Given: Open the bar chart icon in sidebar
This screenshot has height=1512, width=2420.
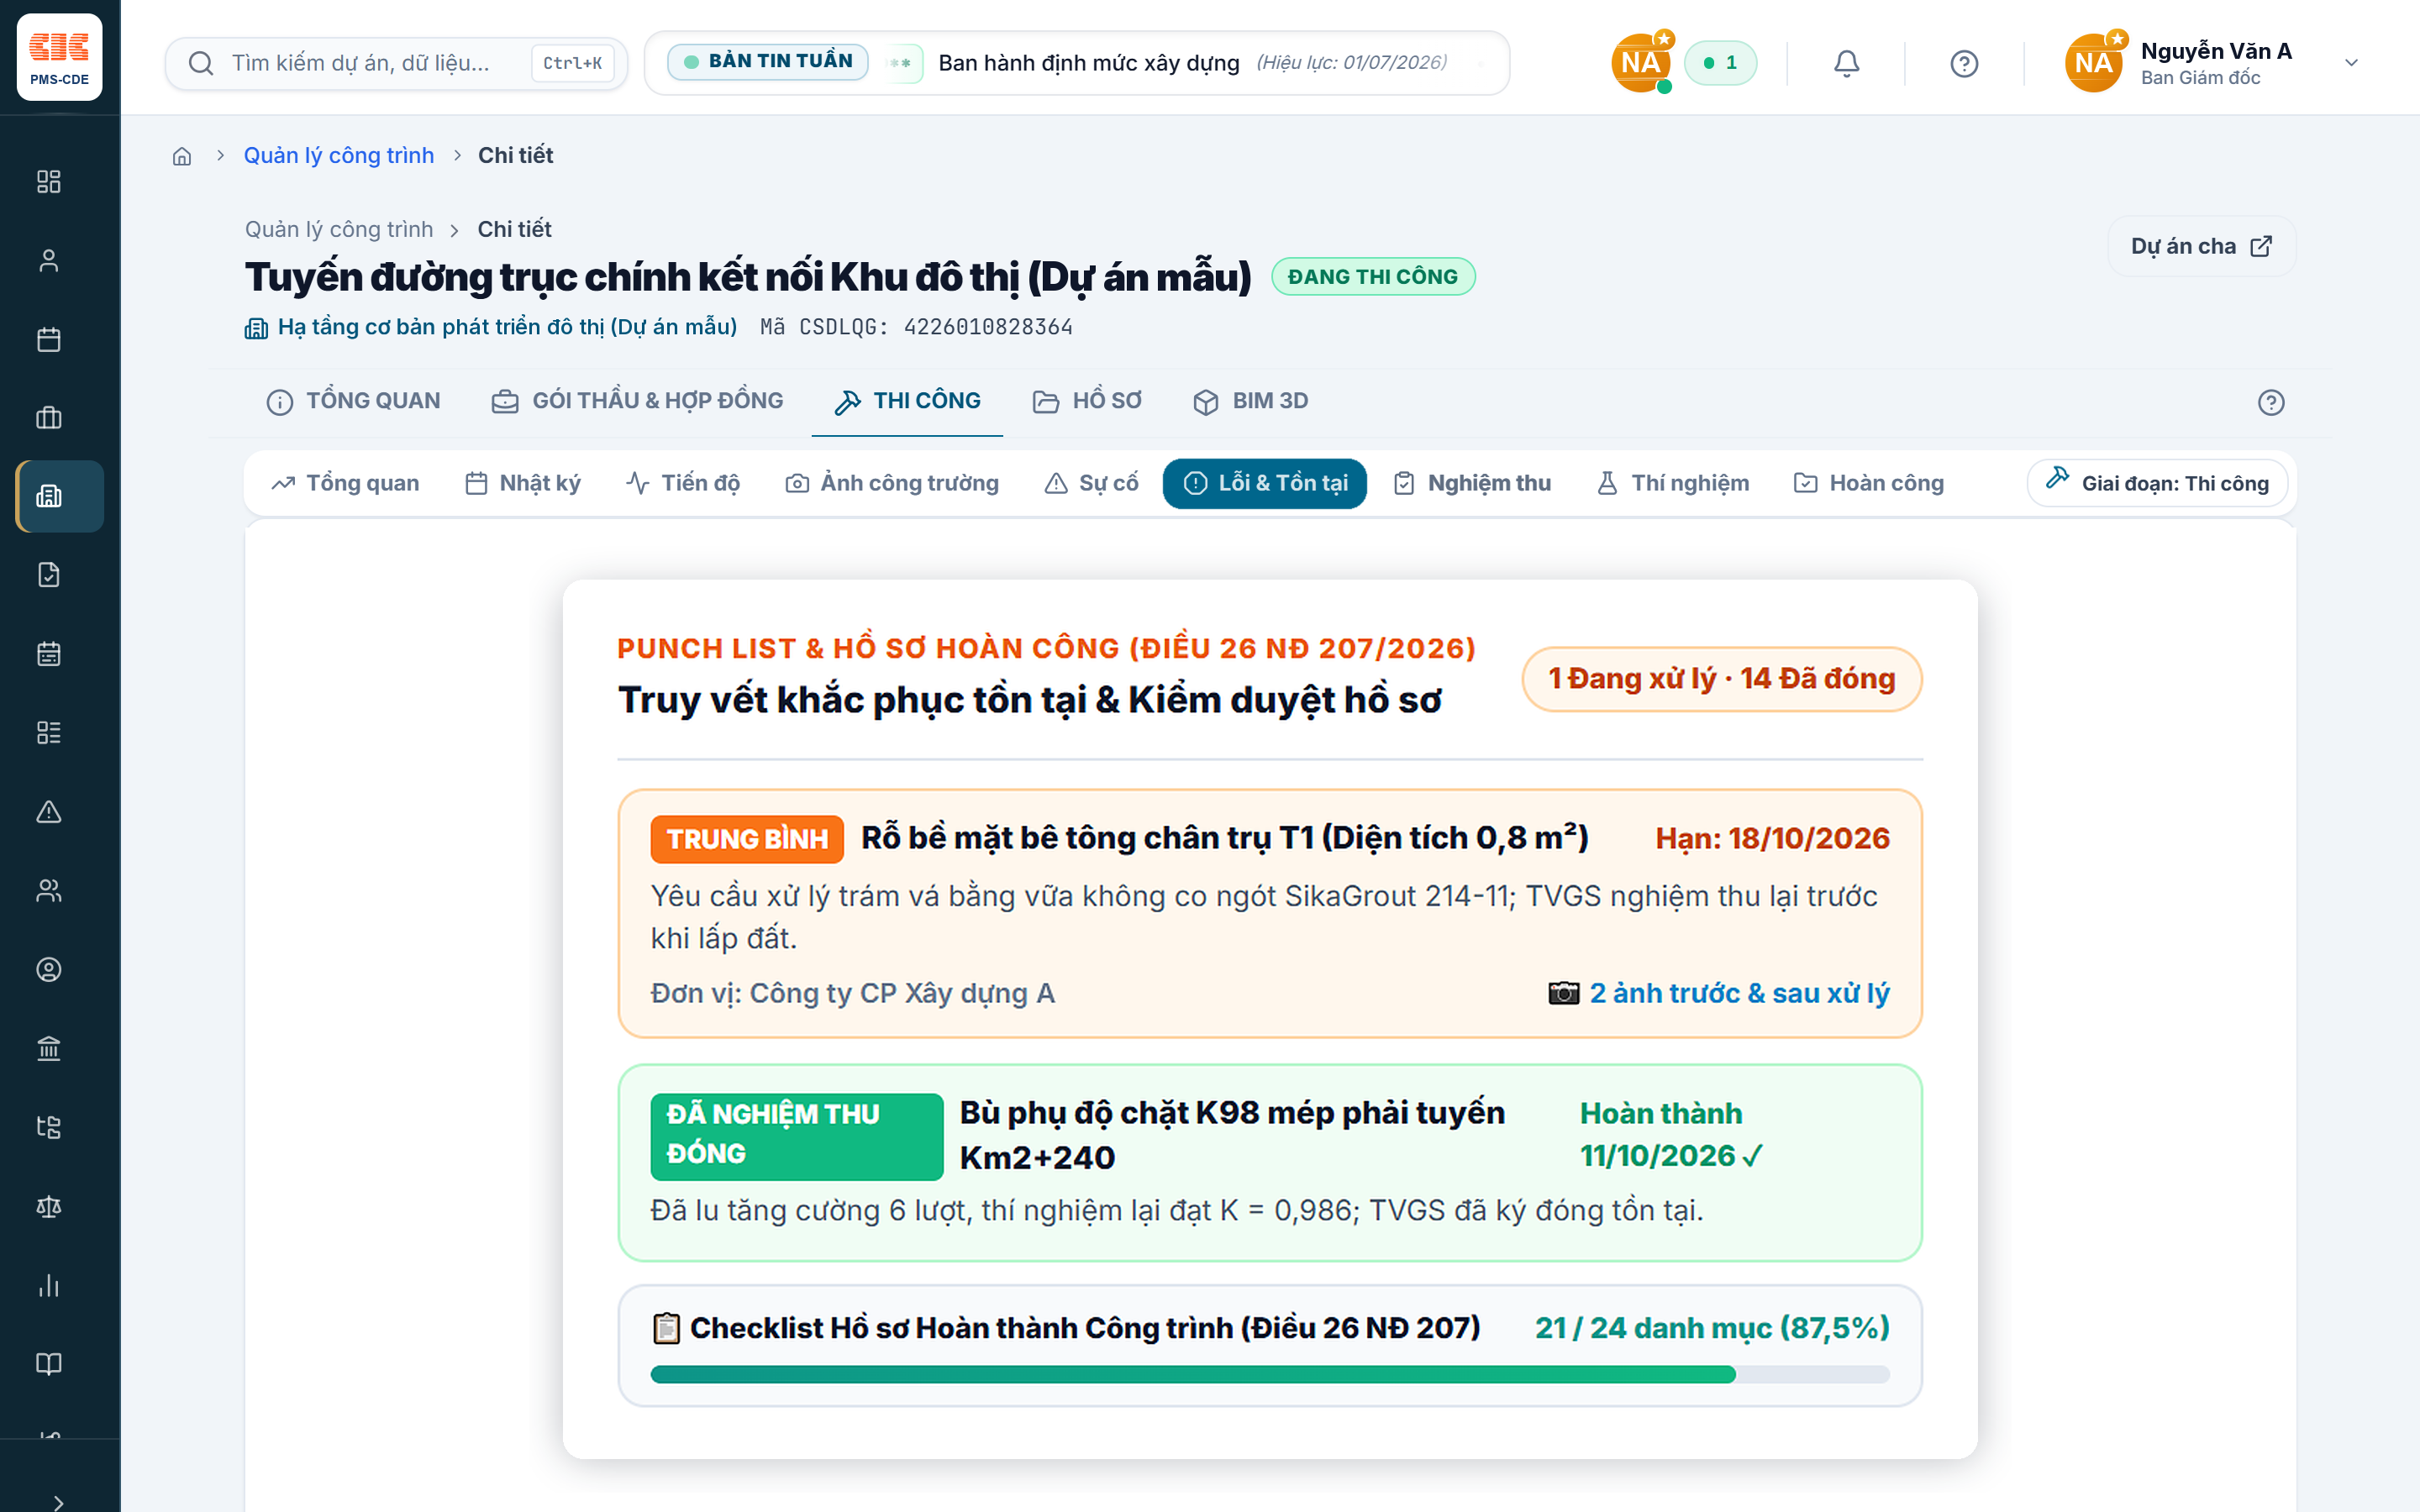Looking at the screenshot, I should [x=48, y=1285].
